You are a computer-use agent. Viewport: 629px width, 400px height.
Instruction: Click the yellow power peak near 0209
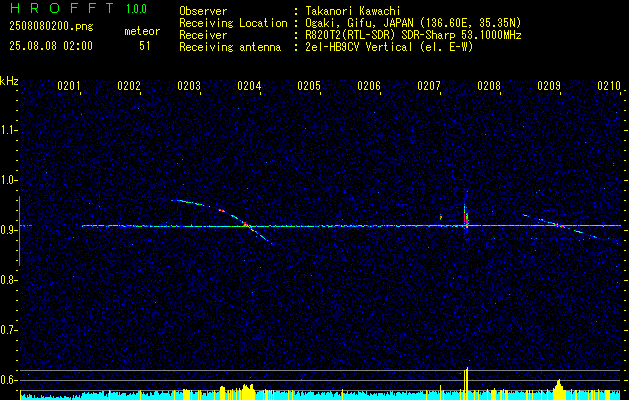tap(558, 389)
